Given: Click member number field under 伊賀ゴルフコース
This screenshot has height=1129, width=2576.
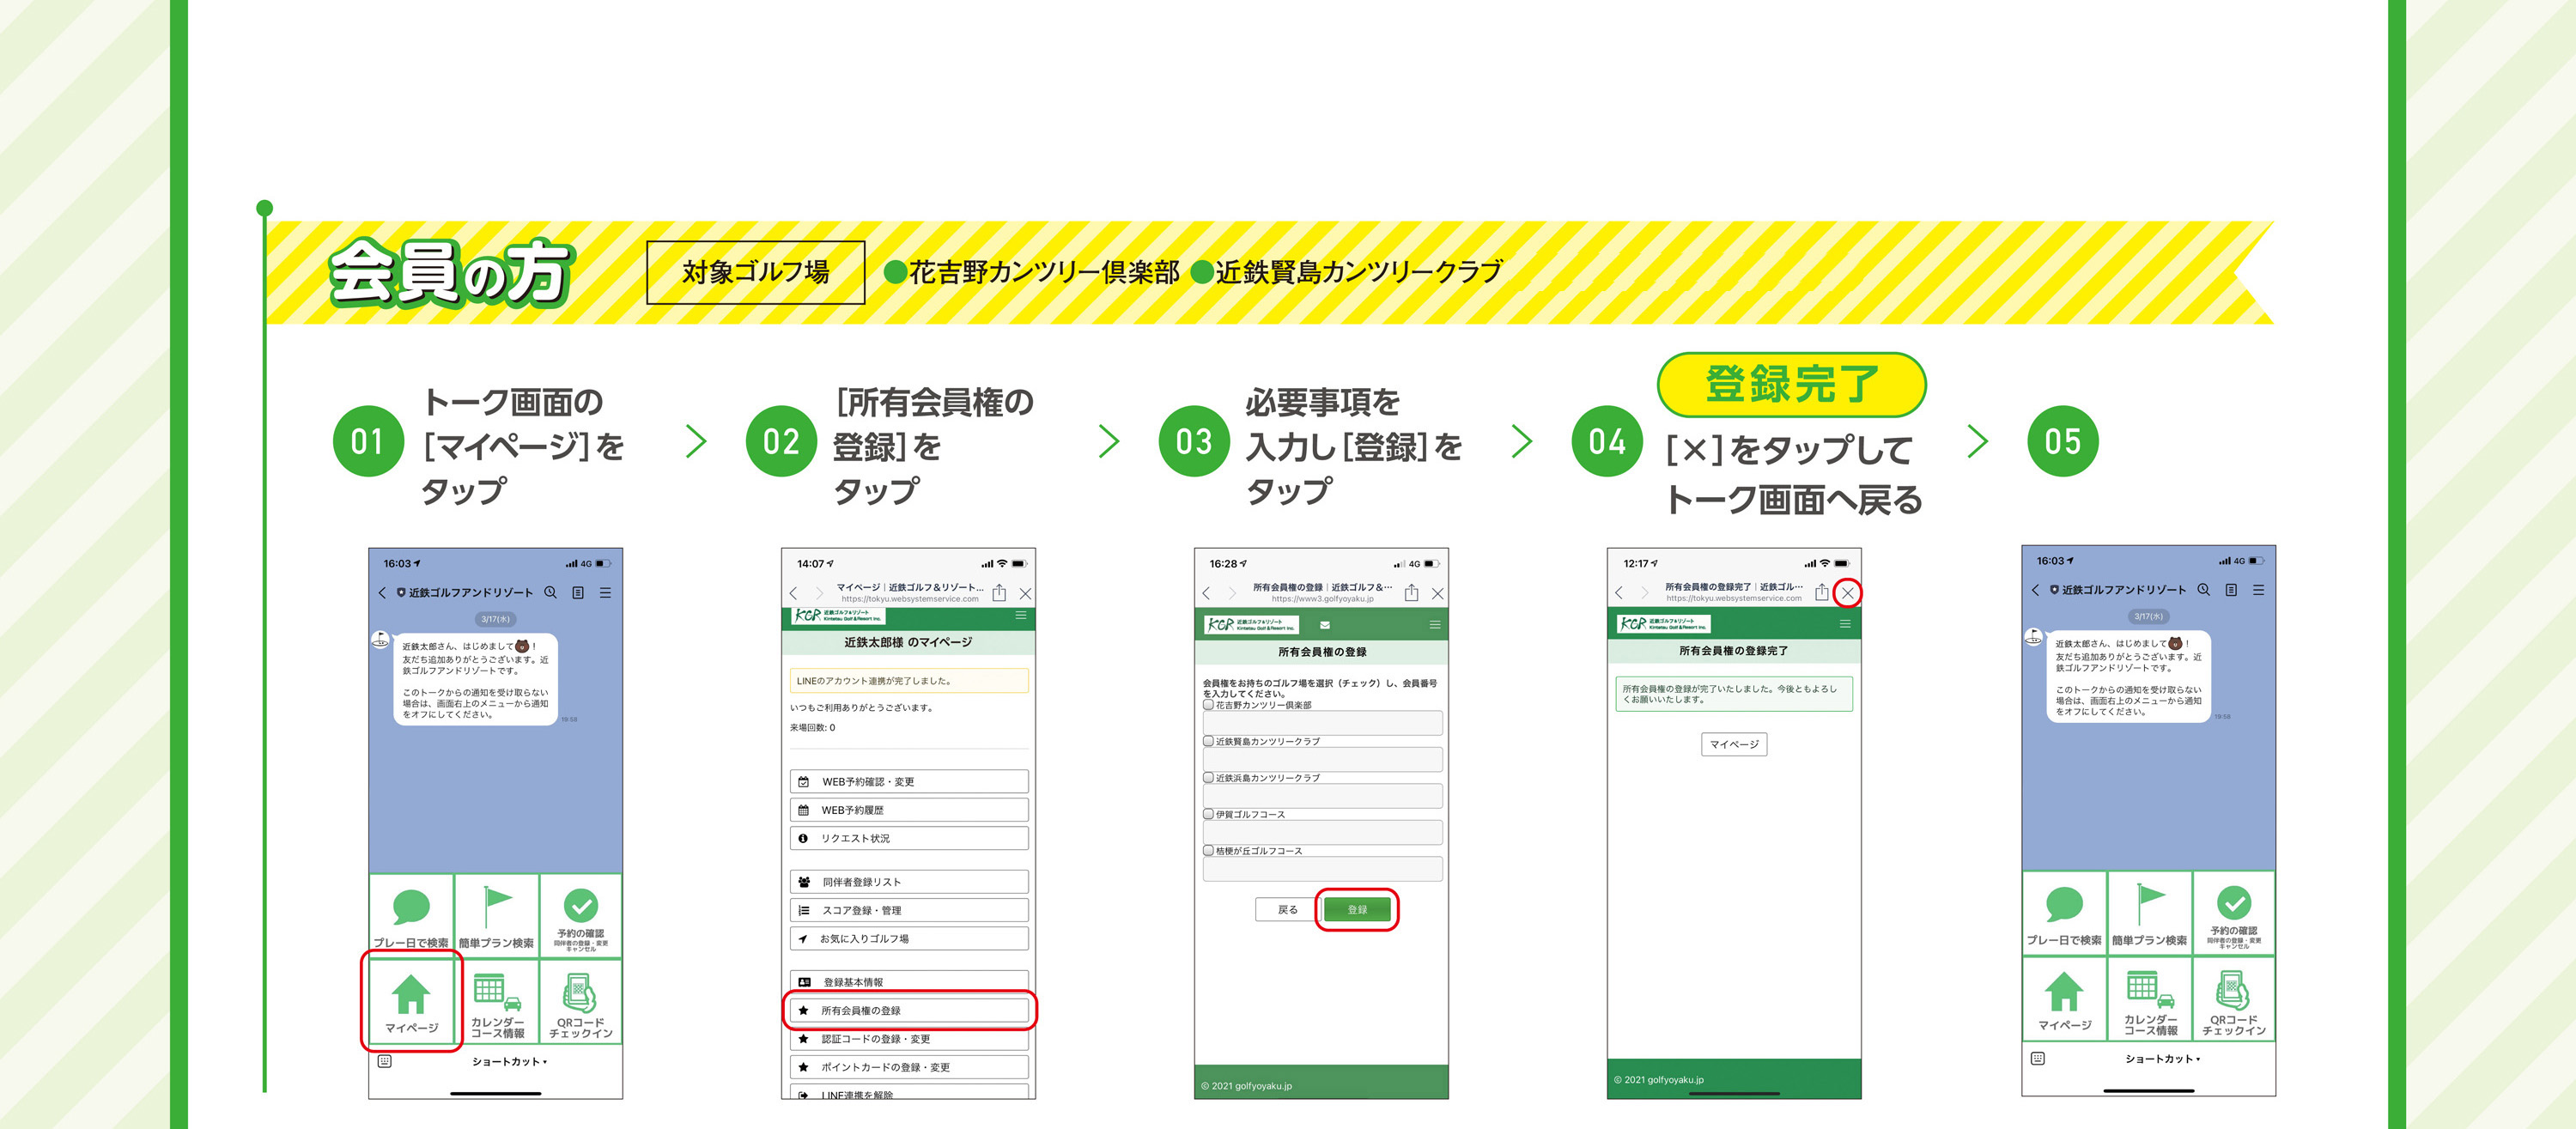Looking at the screenshot, I should (x=1322, y=832).
